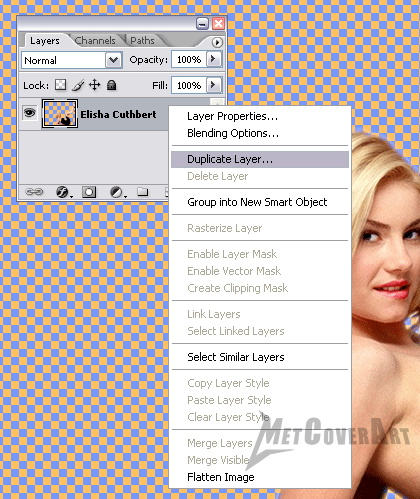Lock image pixels brush icon
420x499 pixels.
[78, 85]
